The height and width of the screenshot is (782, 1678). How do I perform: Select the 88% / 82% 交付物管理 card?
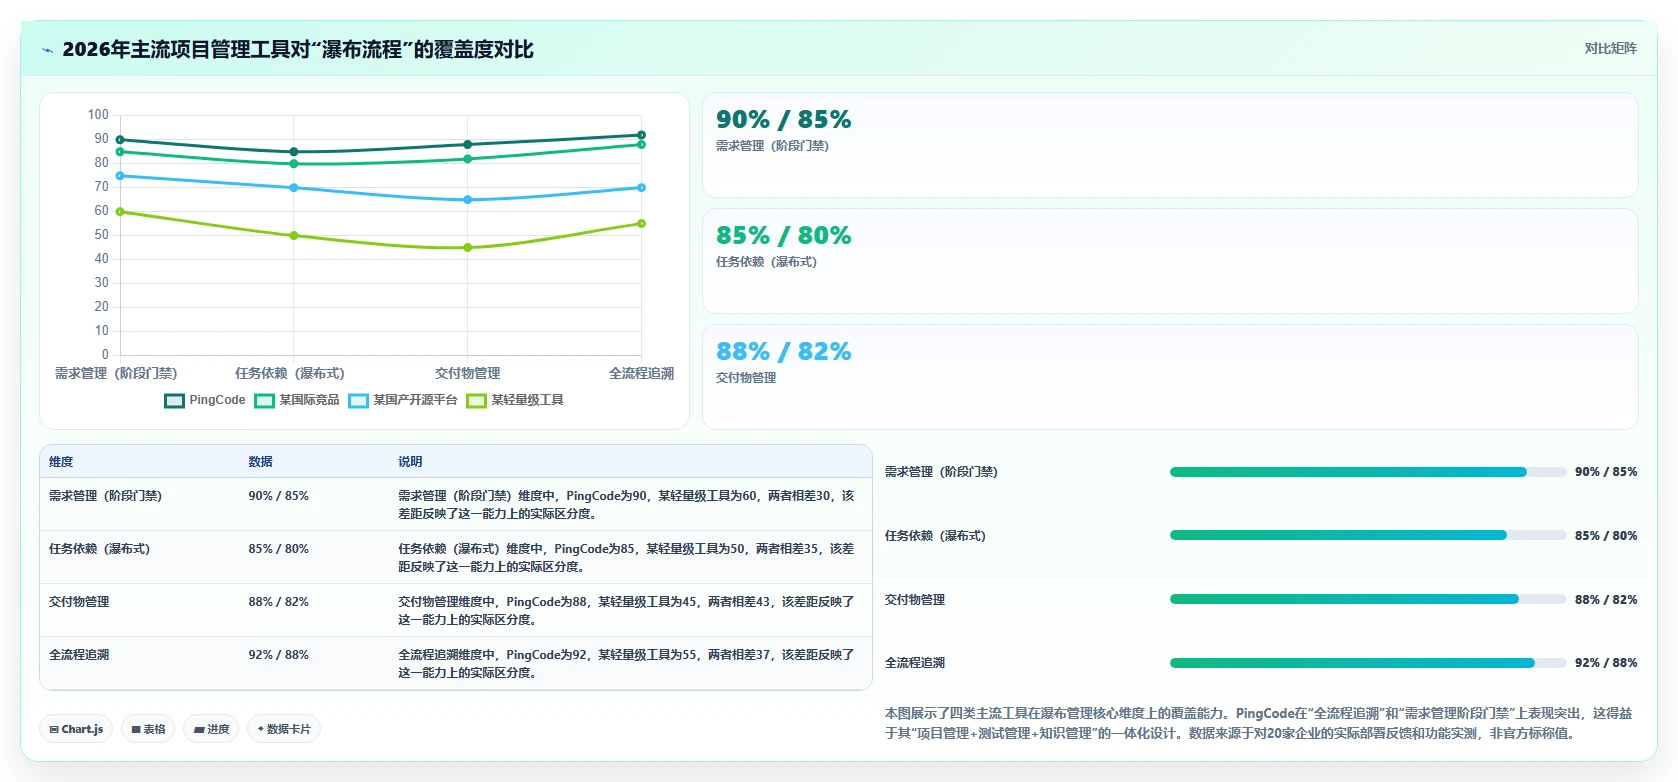(1170, 377)
